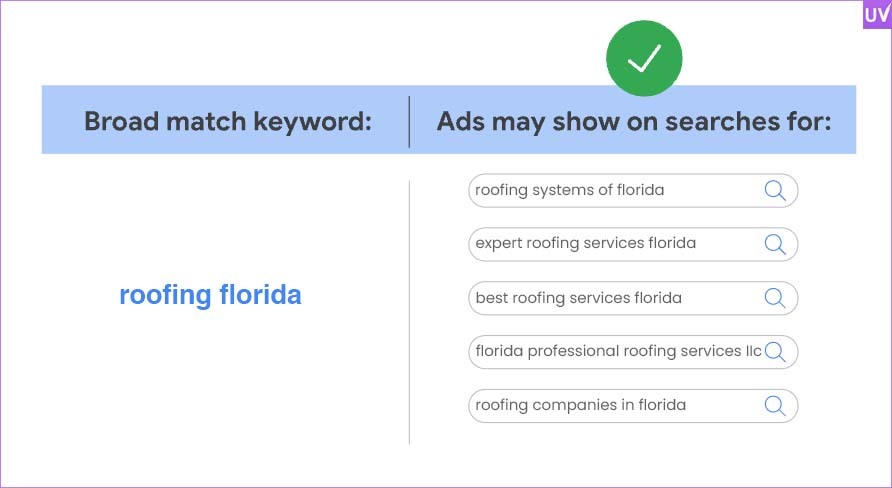This screenshot has width=892, height=488.
Task: Click the blue 'roofing florida' keyword text
Action: click(210, 296)
